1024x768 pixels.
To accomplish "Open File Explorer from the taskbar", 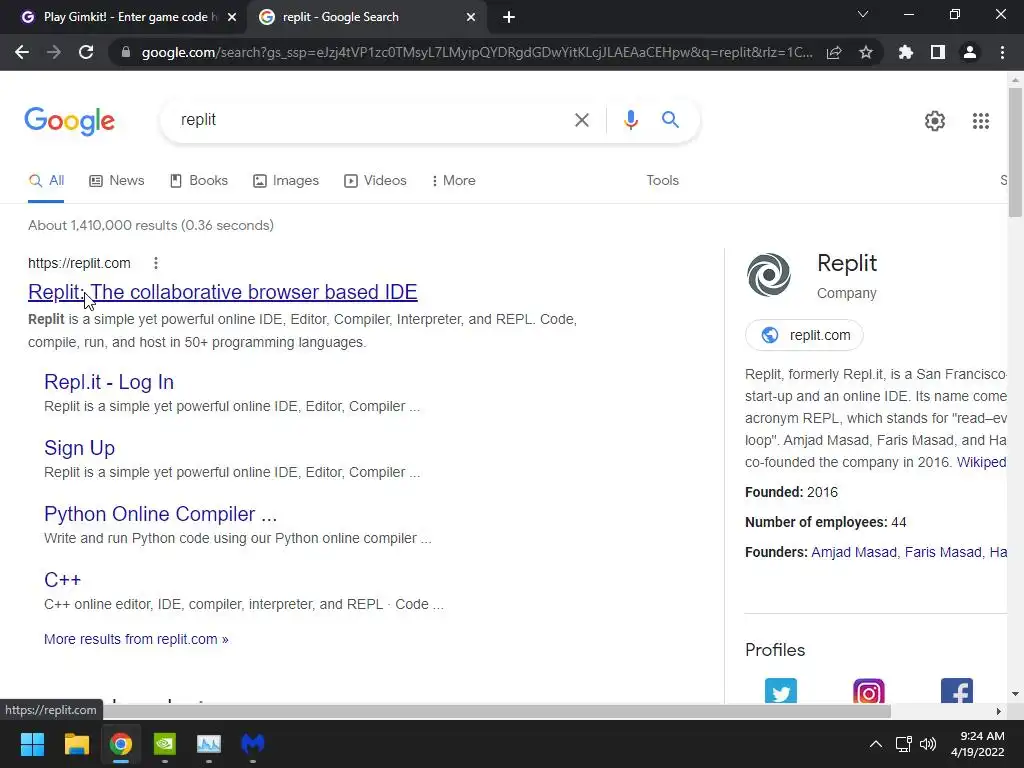I will click(76, 744).
